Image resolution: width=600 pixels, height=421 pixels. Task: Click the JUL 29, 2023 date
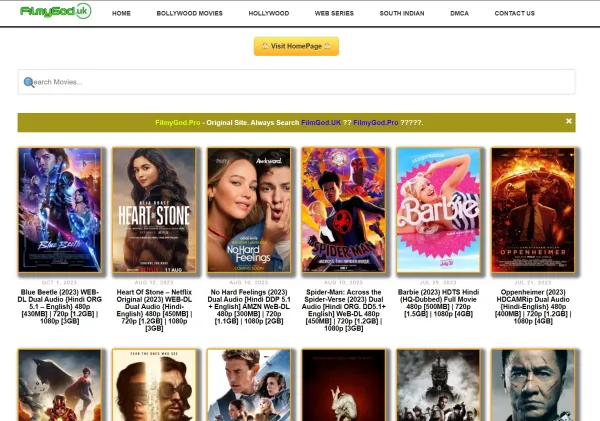pos(438,282)
